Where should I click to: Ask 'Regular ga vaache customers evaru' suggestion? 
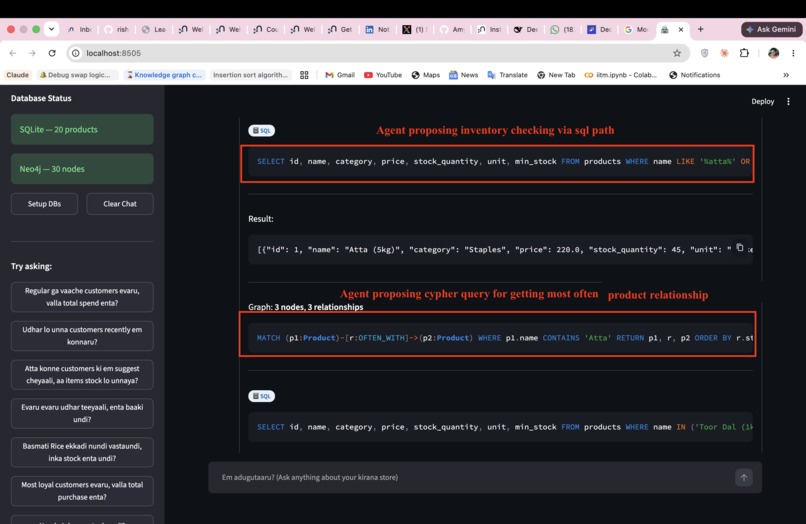pyautogui.click(x=82, y=297)
